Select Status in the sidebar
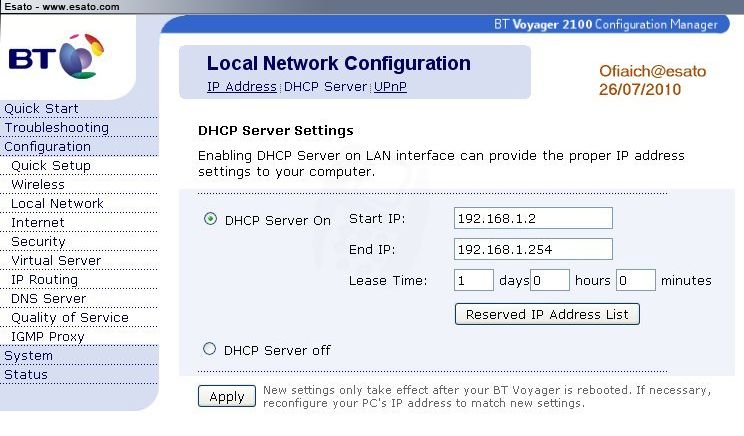This screenshot has width=744, height=436. tap(26, 374)
